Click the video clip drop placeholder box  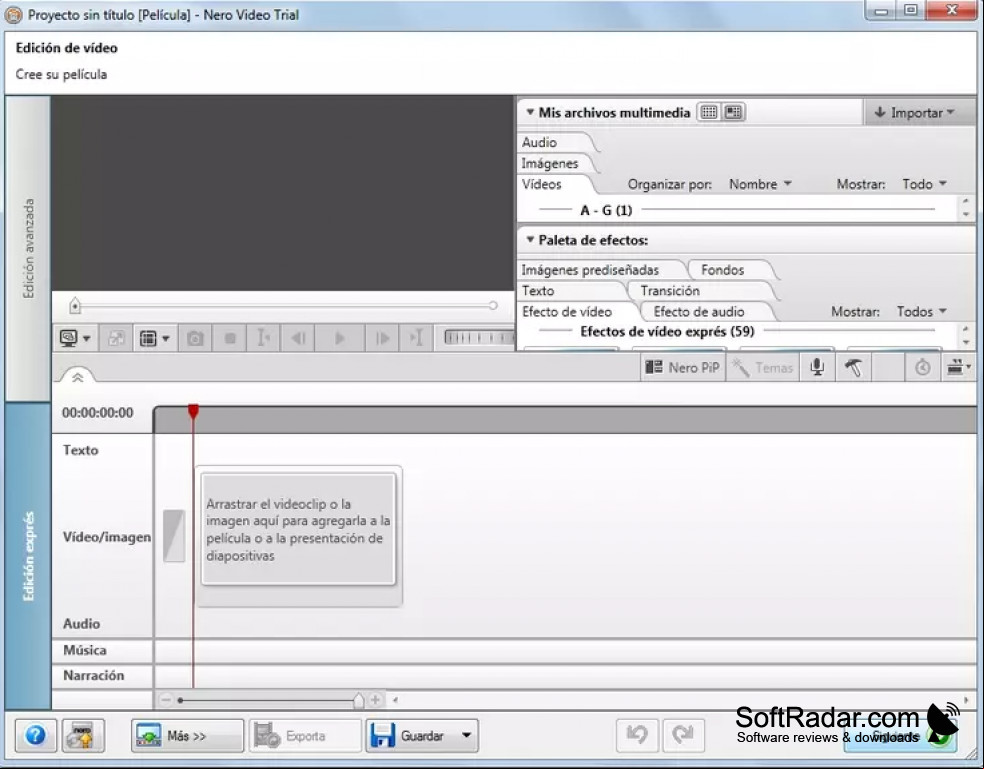click(299, 529)
